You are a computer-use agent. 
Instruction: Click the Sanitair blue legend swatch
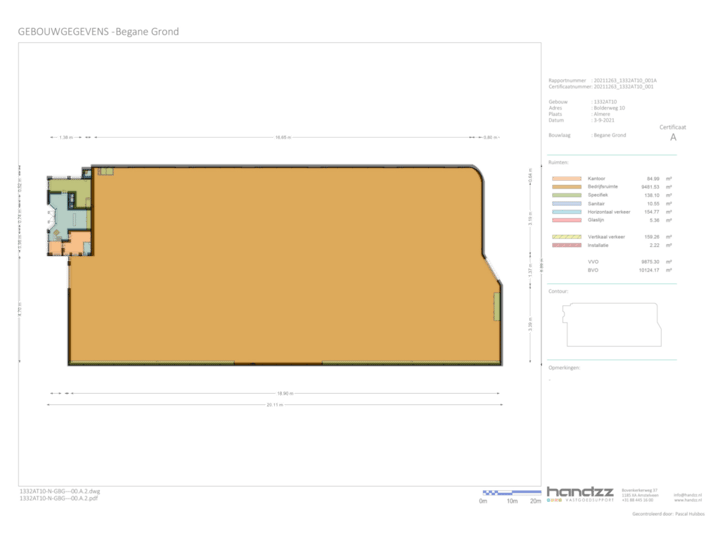tap(567, 201)
